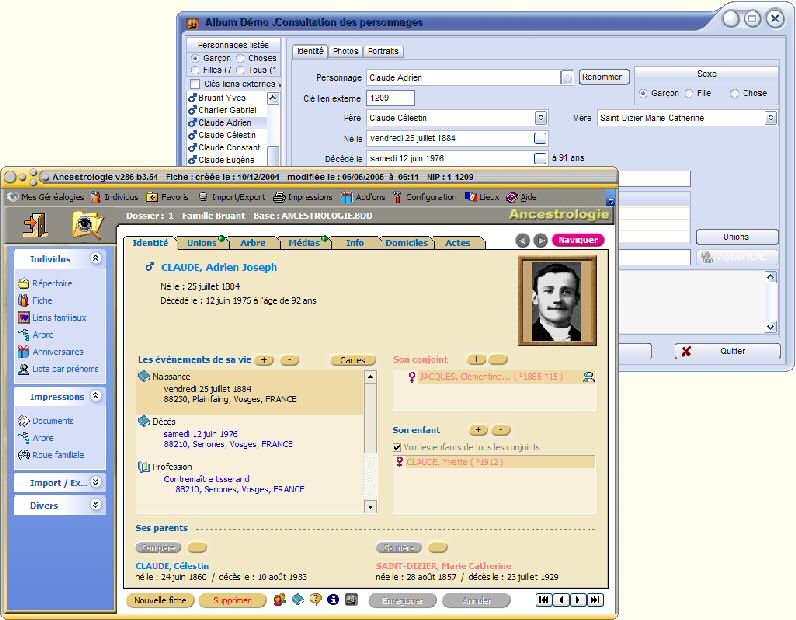This screenshot has width=796, height=620.
Task: Switch to the Médias tab
Action: pyautogui.click(x=303, y=242)
